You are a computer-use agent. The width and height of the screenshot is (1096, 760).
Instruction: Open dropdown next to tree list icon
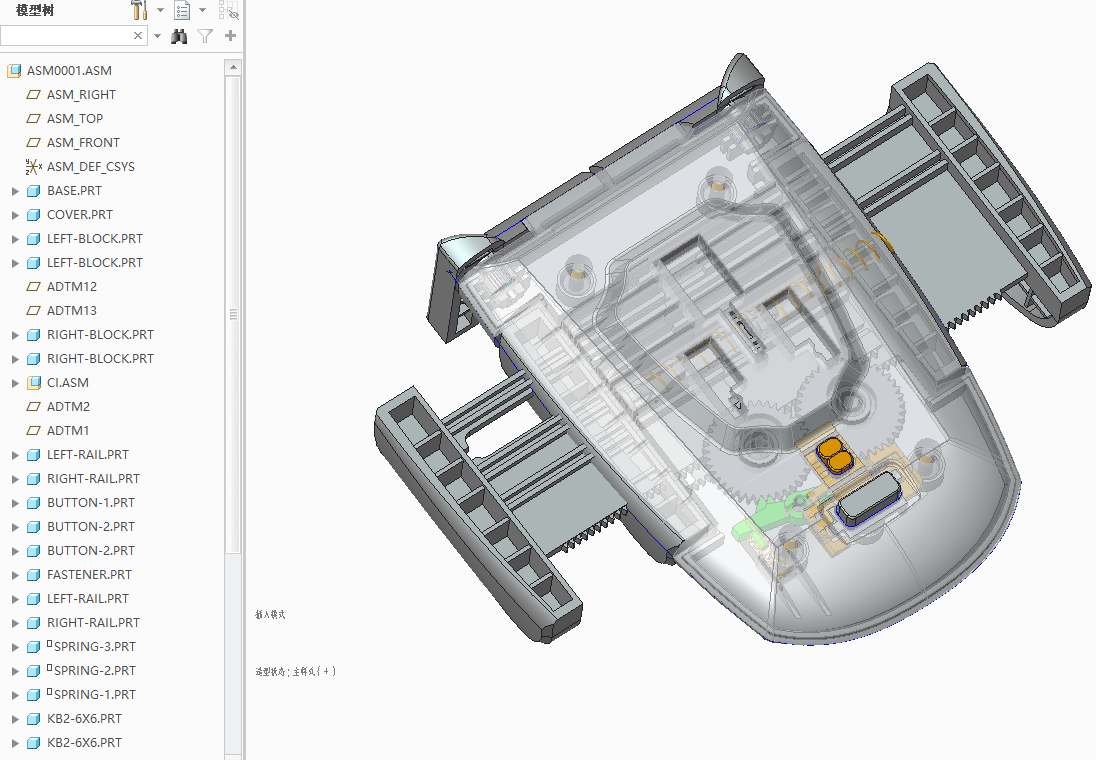(x=202, y=11)
